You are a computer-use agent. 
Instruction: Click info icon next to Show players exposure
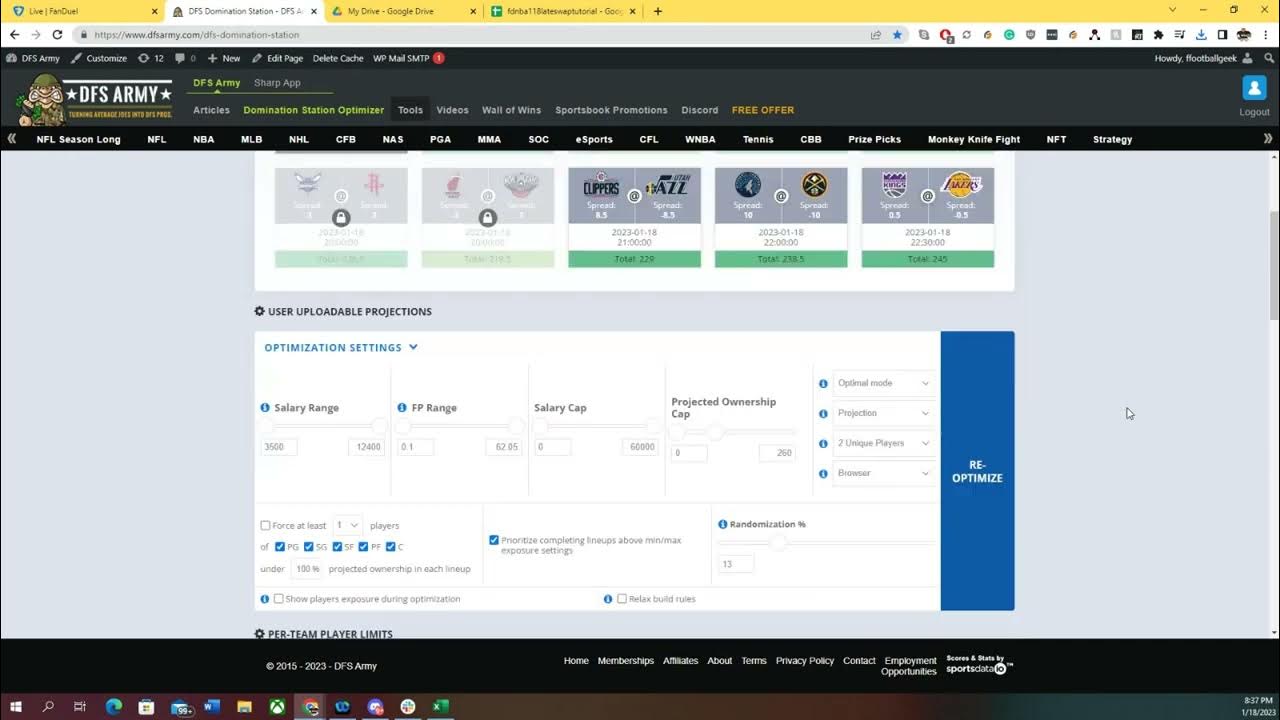tap(265, 599)
